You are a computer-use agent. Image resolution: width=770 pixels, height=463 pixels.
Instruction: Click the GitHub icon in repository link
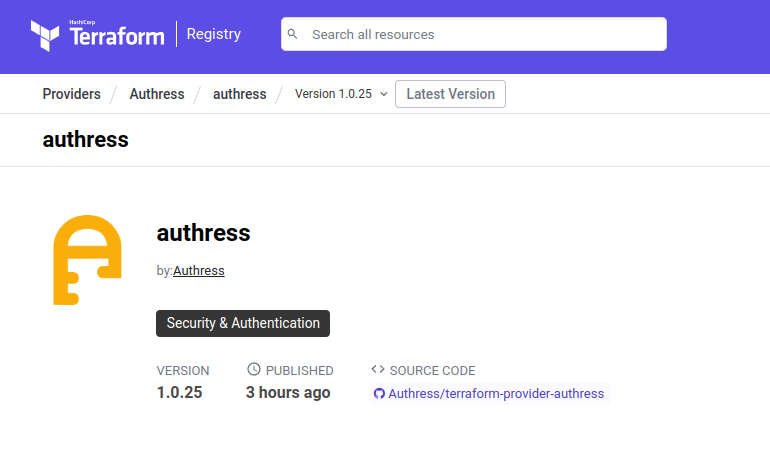[x=379, y=394]
